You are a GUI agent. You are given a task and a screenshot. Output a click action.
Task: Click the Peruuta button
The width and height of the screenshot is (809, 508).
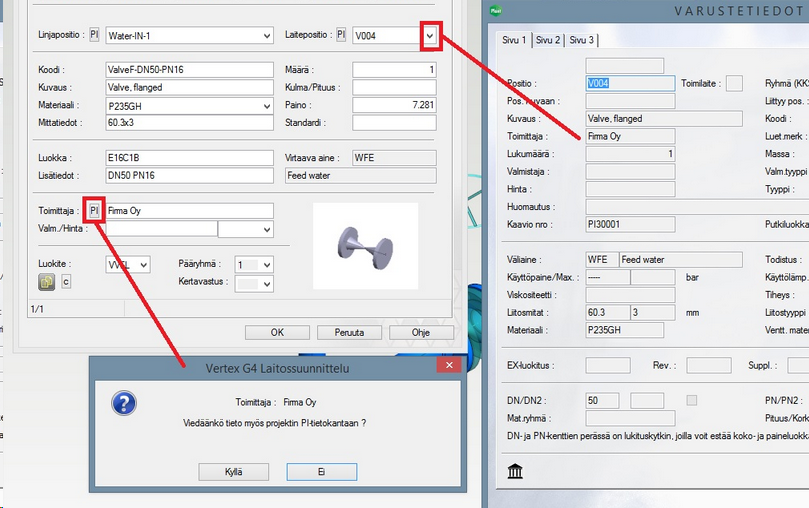pos(349,333)
